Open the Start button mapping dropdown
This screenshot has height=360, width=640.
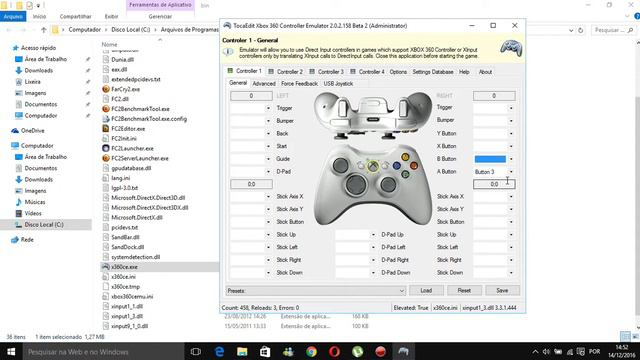pyautogui.click(x=268, y=147)
